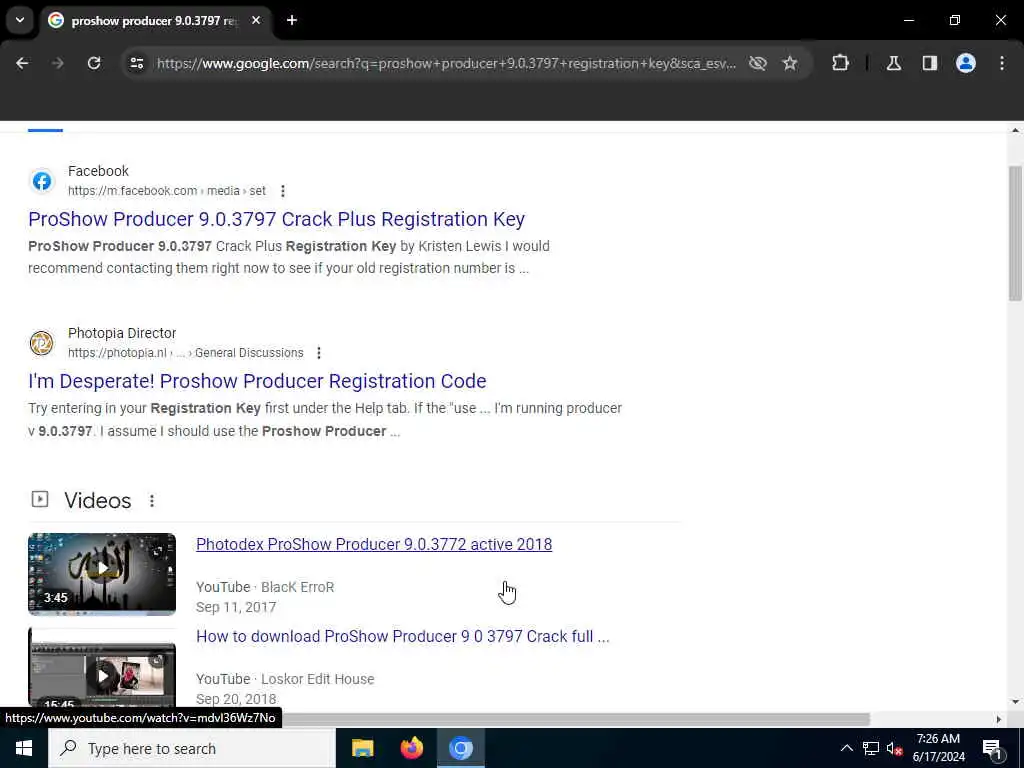Image resolution: width=1024 pixels, height=768 pixels.
Task: Bookmark this page with the star
Action: pyautogui.click(x=790, y=63)
